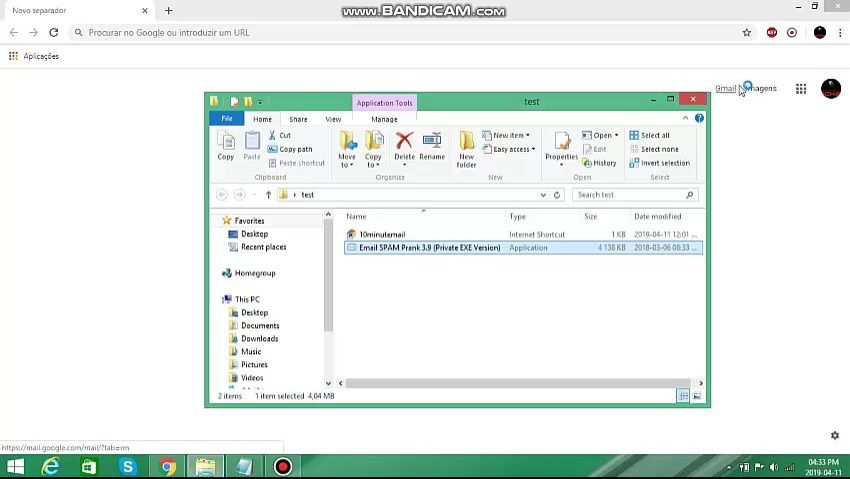Bookmark this tab with the star icon
Viewport: 850px width, 479px height.
point(746,33)
